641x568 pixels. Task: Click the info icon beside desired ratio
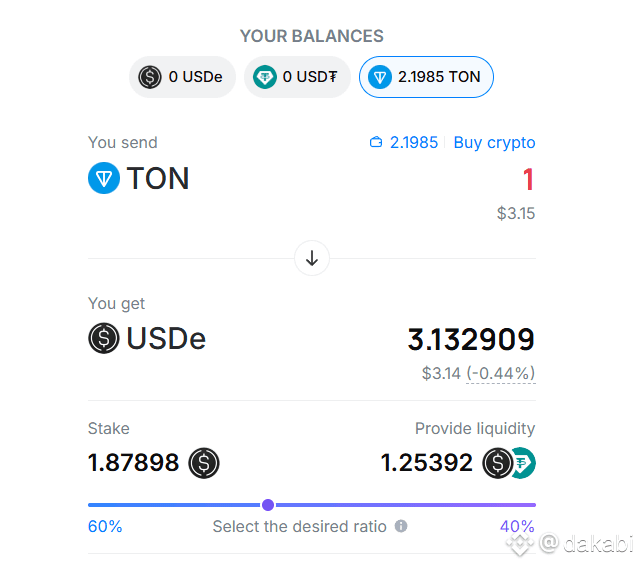pyautogui.click(x=401, y=526)
